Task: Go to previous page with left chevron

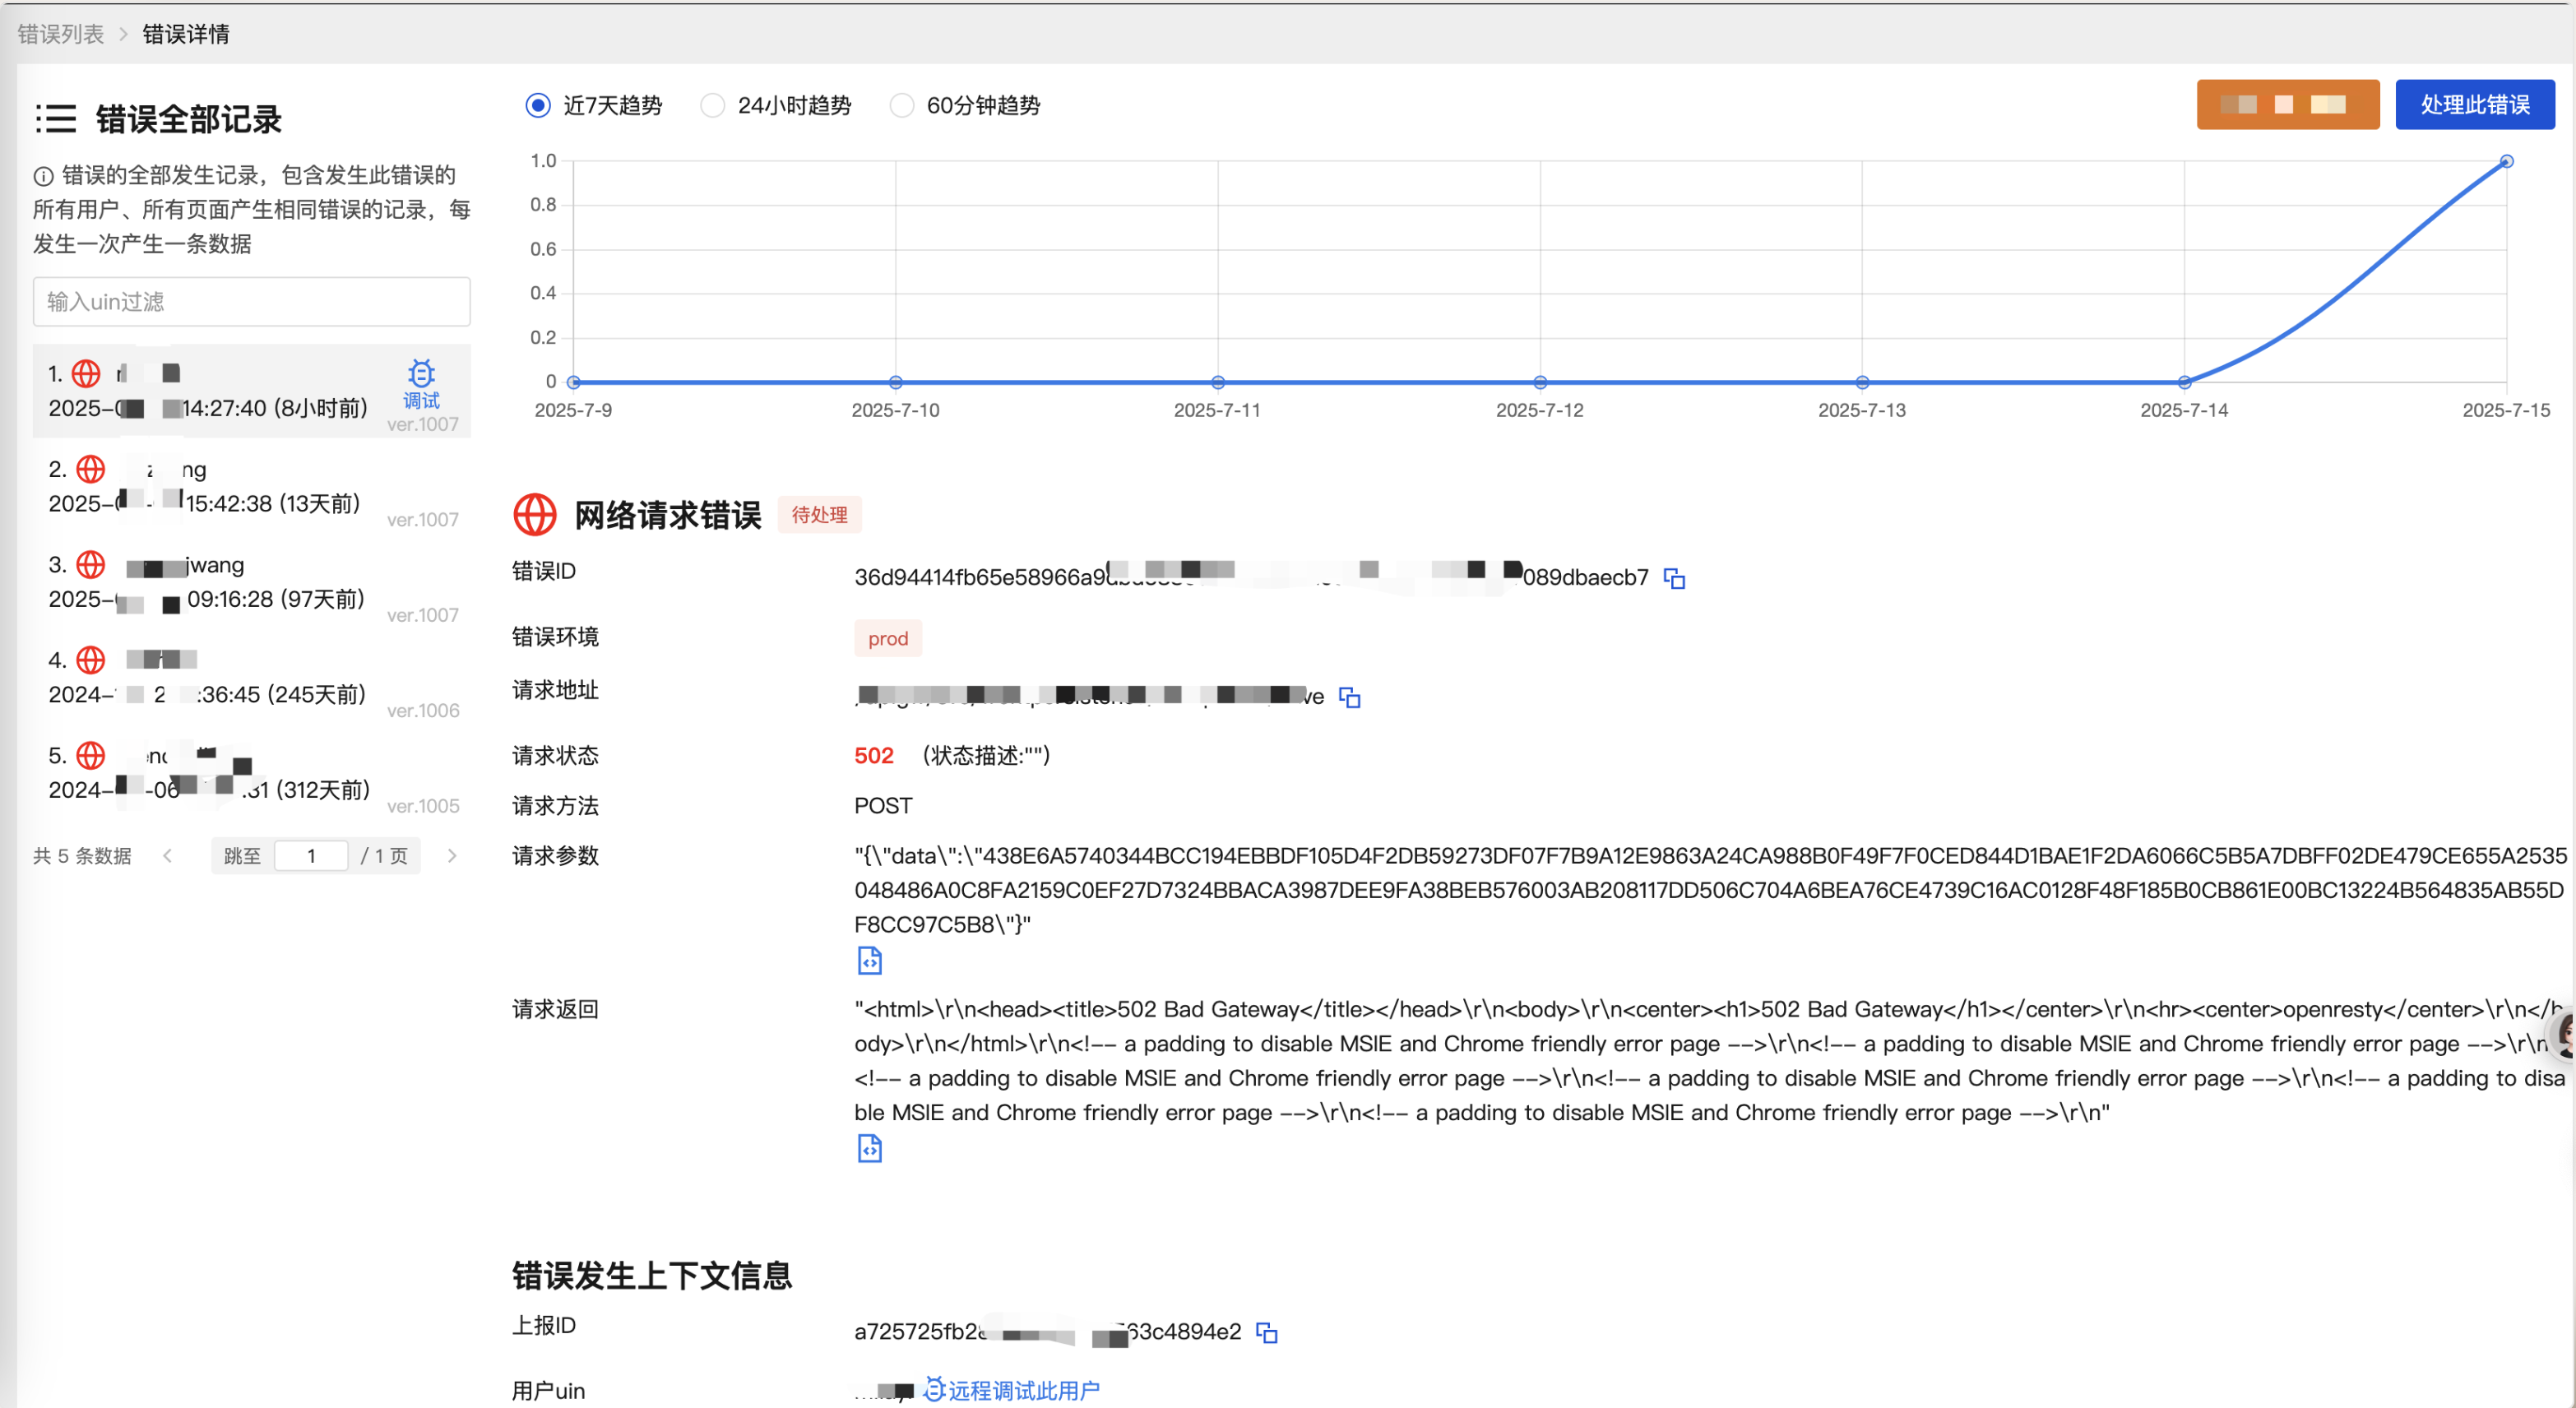Action: pyautogui.click(x=168, y=856)
